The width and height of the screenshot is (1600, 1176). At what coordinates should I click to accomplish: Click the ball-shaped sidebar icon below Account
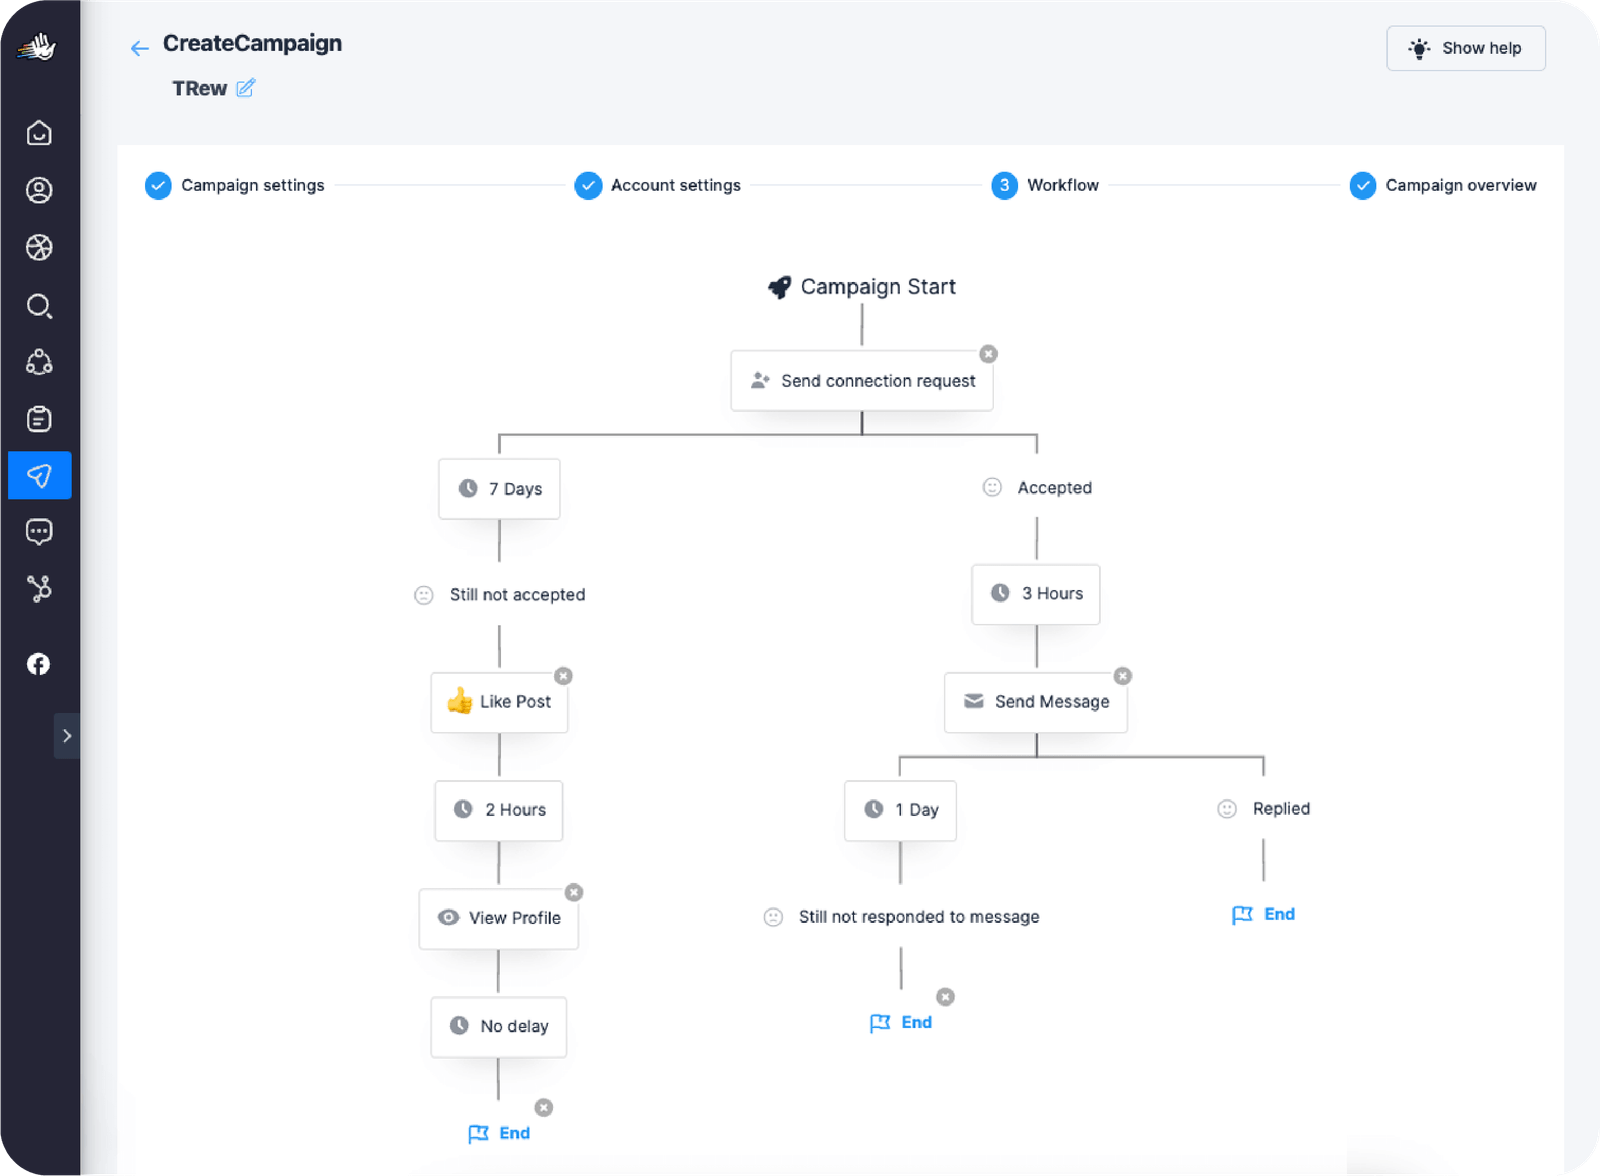tap(39, 248)
